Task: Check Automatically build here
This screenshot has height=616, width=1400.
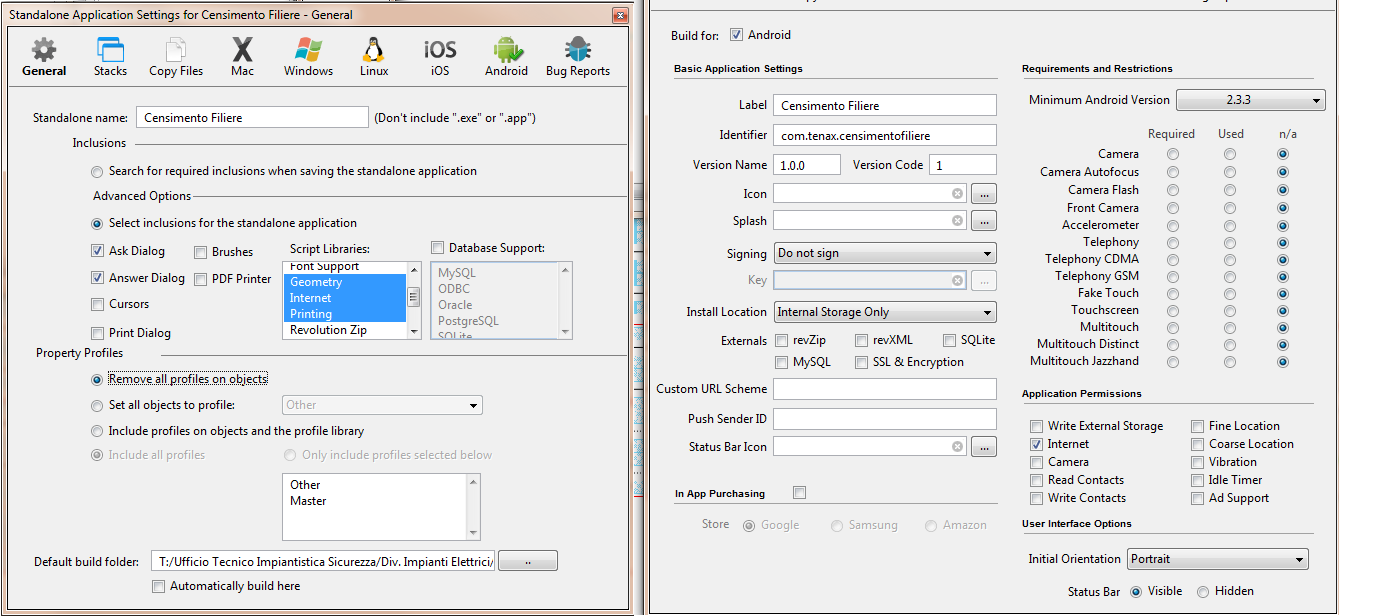Action: [x=158, y=586]
